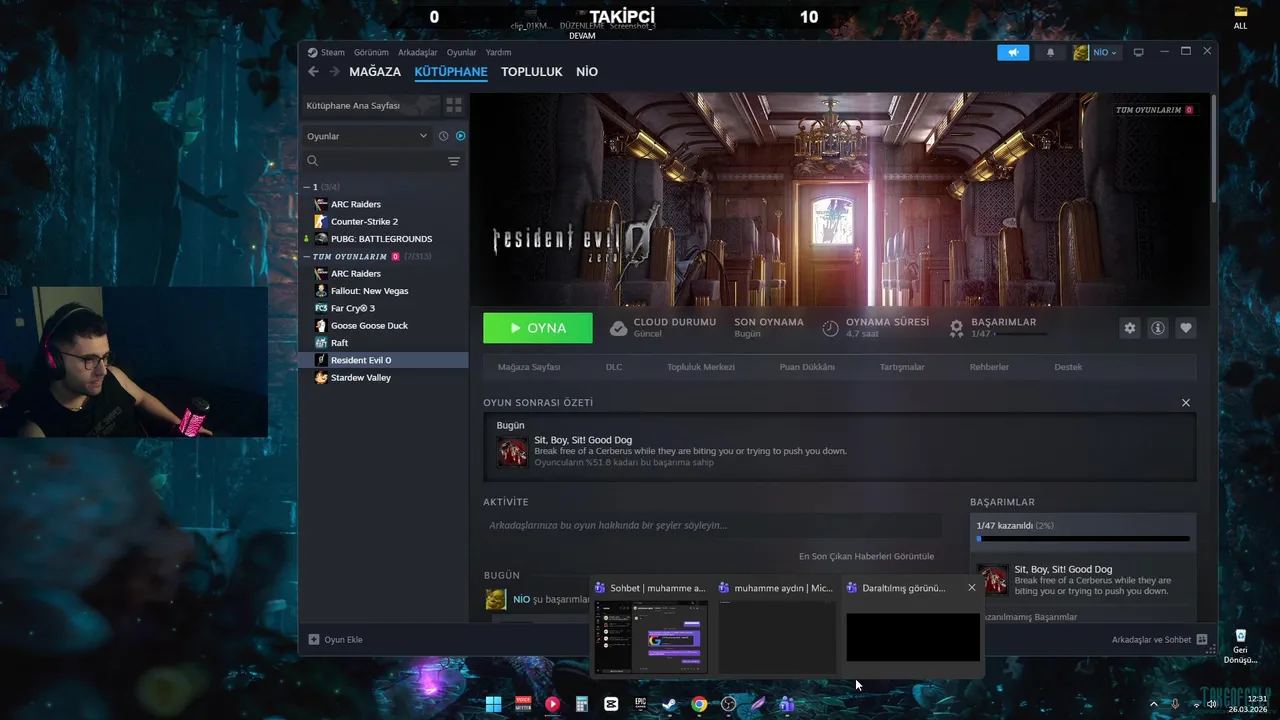Open the NİO profile tab
This screenshot has width=1280, height=720.
click(x=587, y=72)
